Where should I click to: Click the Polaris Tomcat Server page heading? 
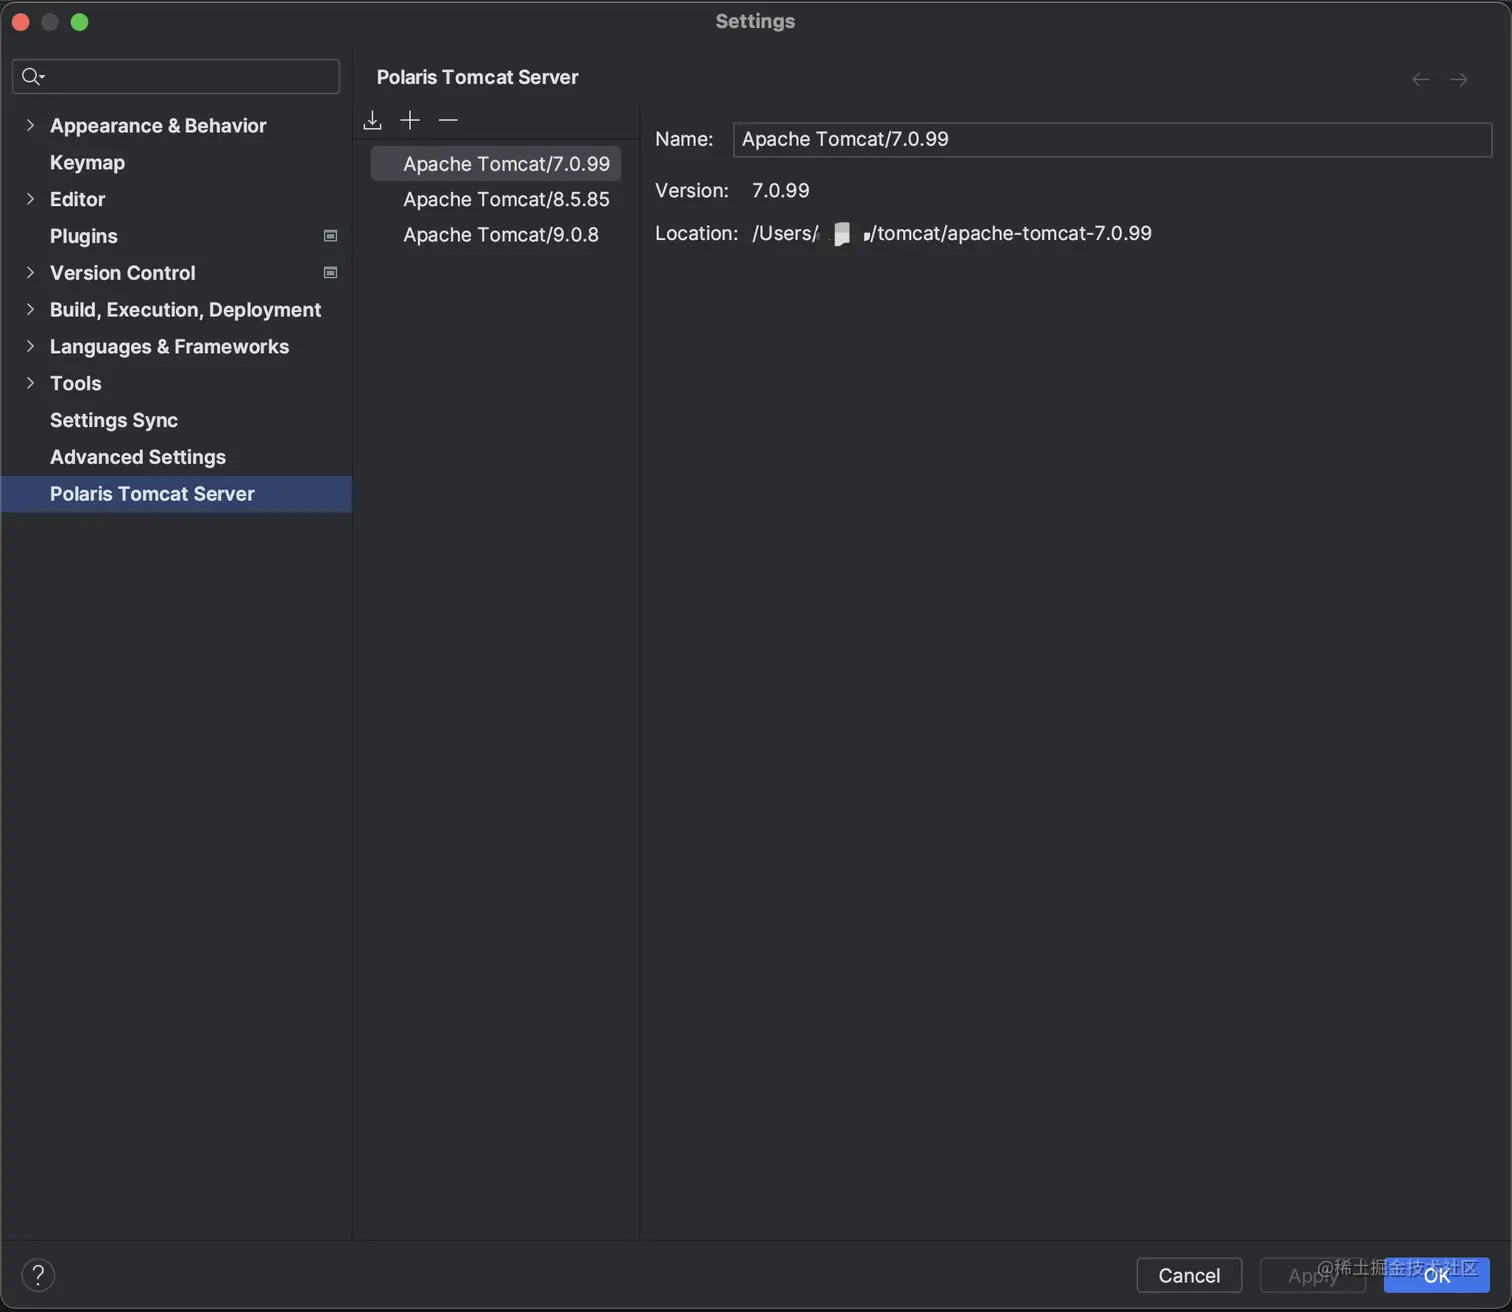click(477, 77)
